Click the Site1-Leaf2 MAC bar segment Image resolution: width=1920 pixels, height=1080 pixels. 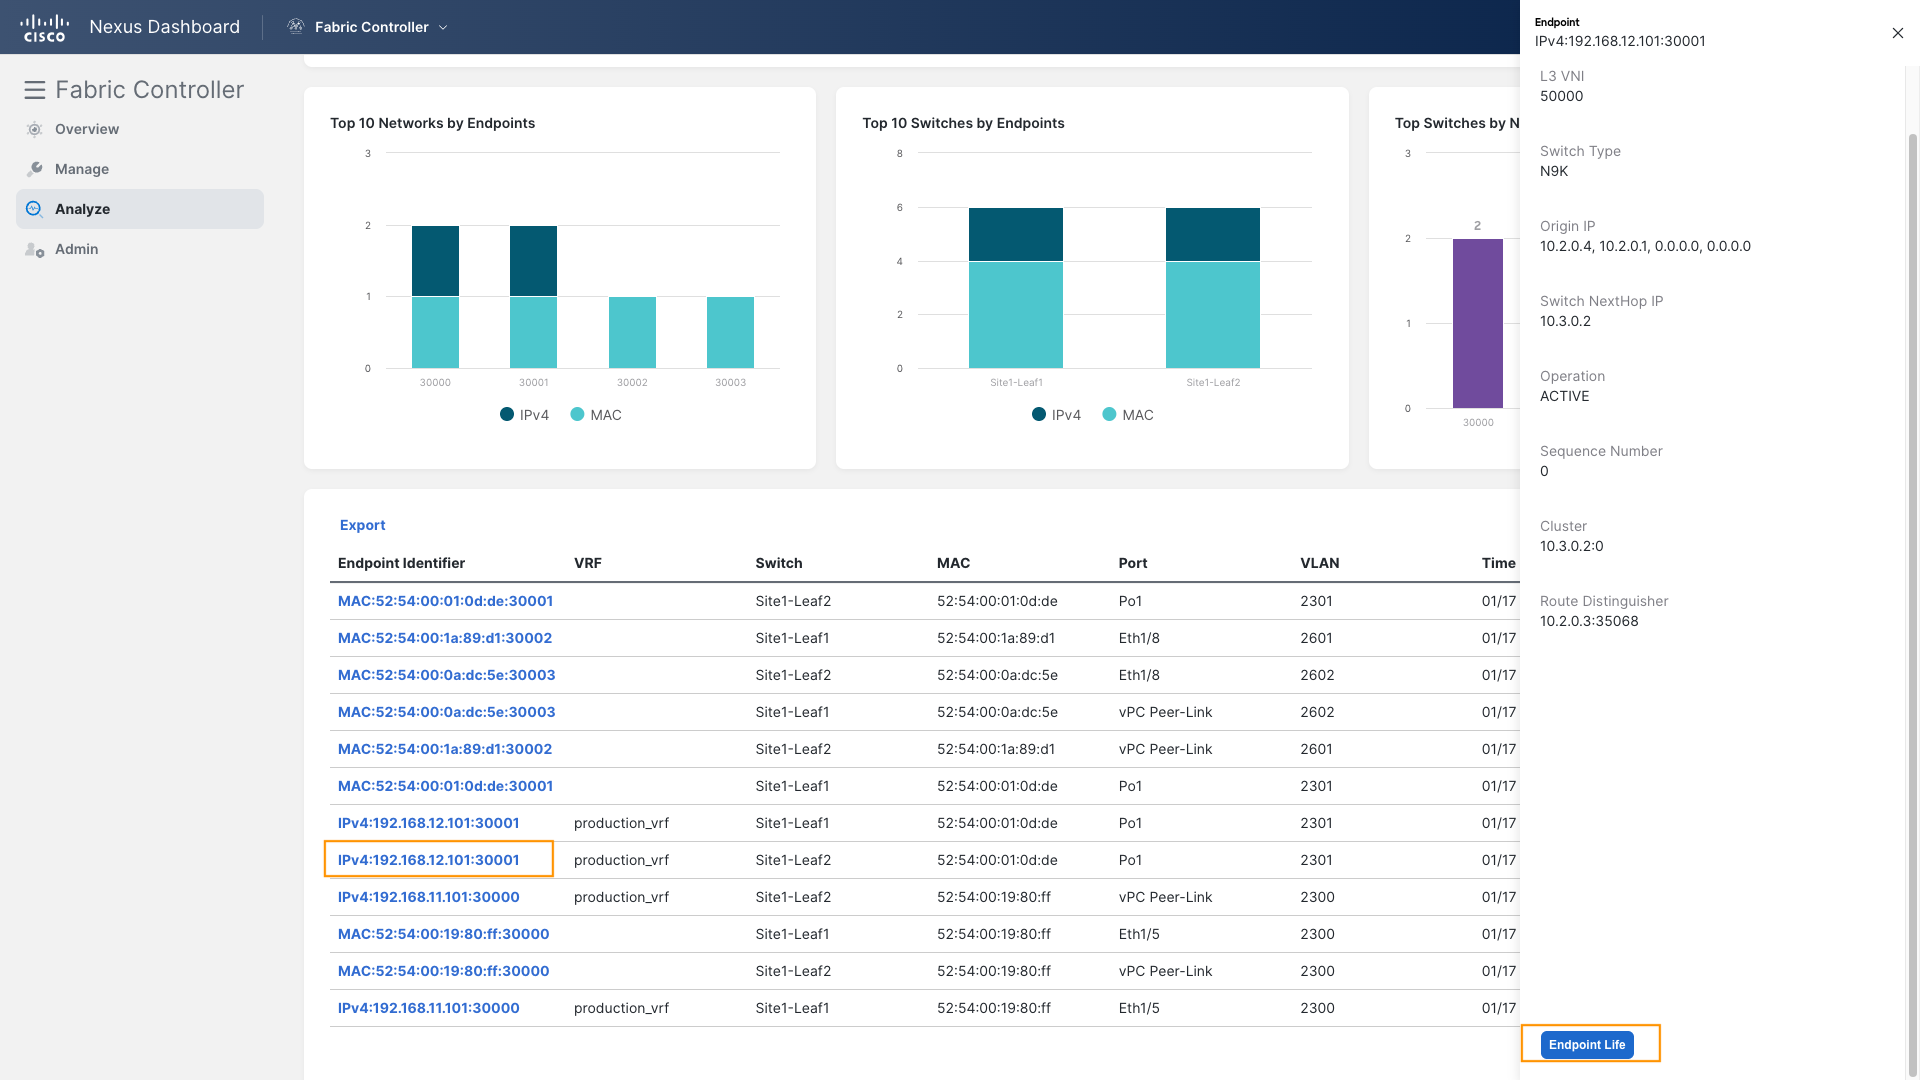(1213, 315)
